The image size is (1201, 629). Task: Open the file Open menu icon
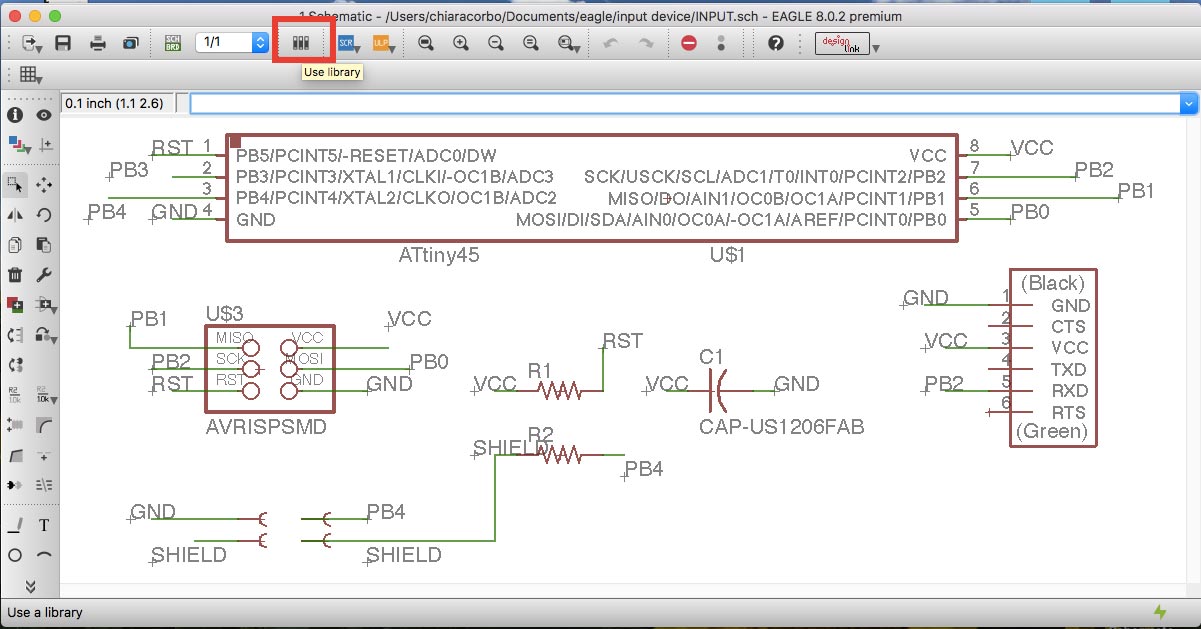point(32,43)
